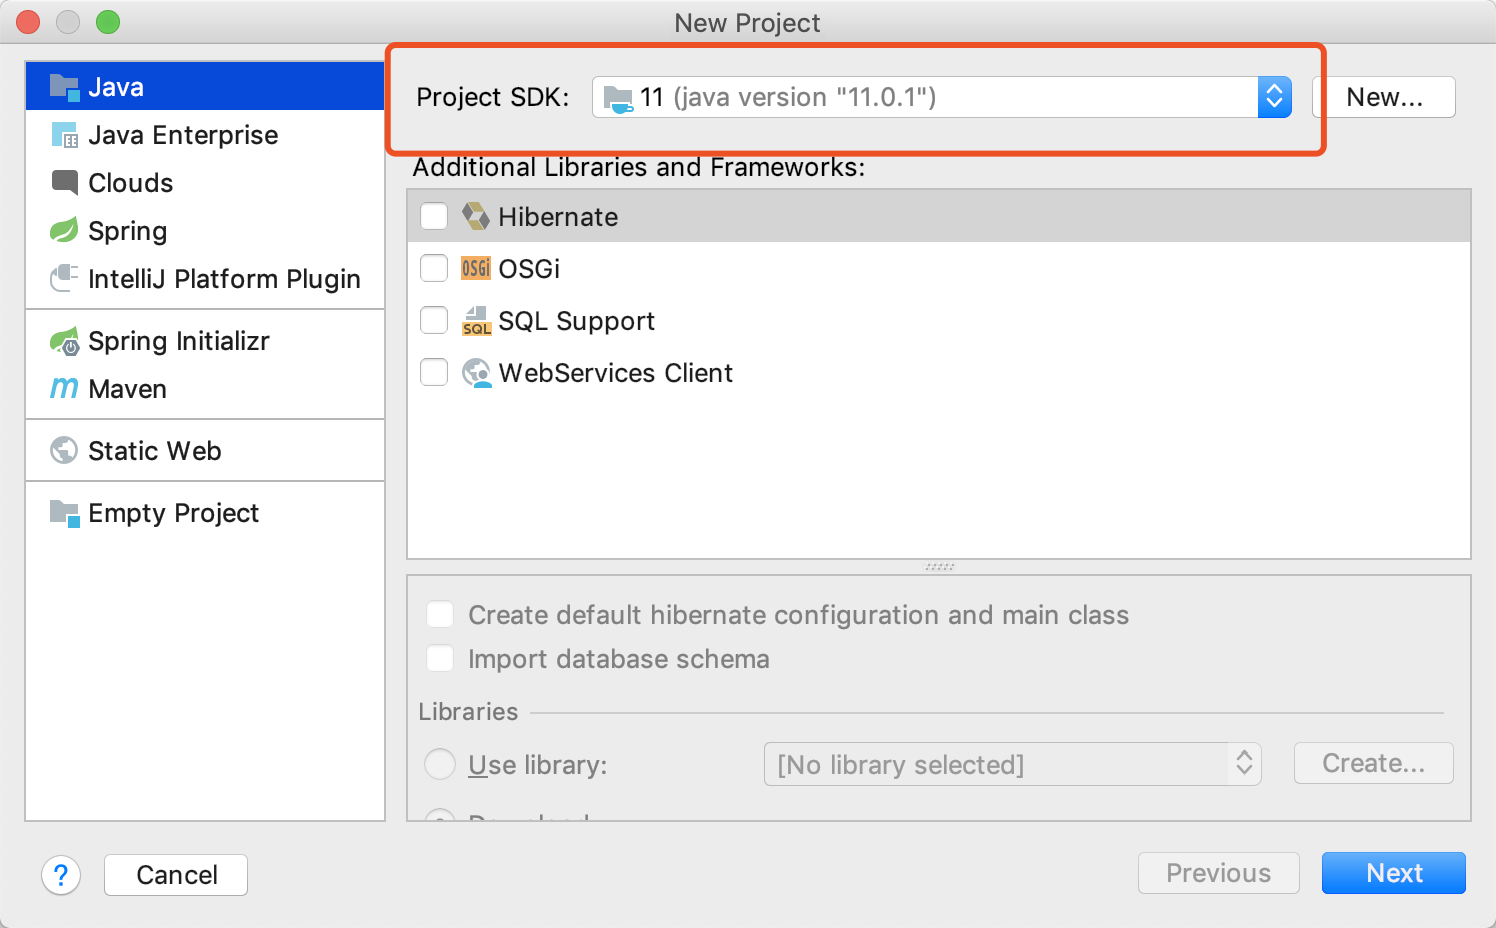Viewport: 1496px width, 928px height.
Task: Click the Spring leaf icon
Action: click(64, 231)
